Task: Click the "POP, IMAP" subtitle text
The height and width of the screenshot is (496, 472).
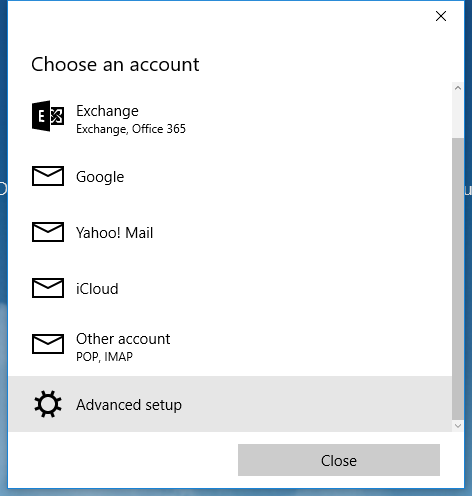Action: tap(104, 357)
